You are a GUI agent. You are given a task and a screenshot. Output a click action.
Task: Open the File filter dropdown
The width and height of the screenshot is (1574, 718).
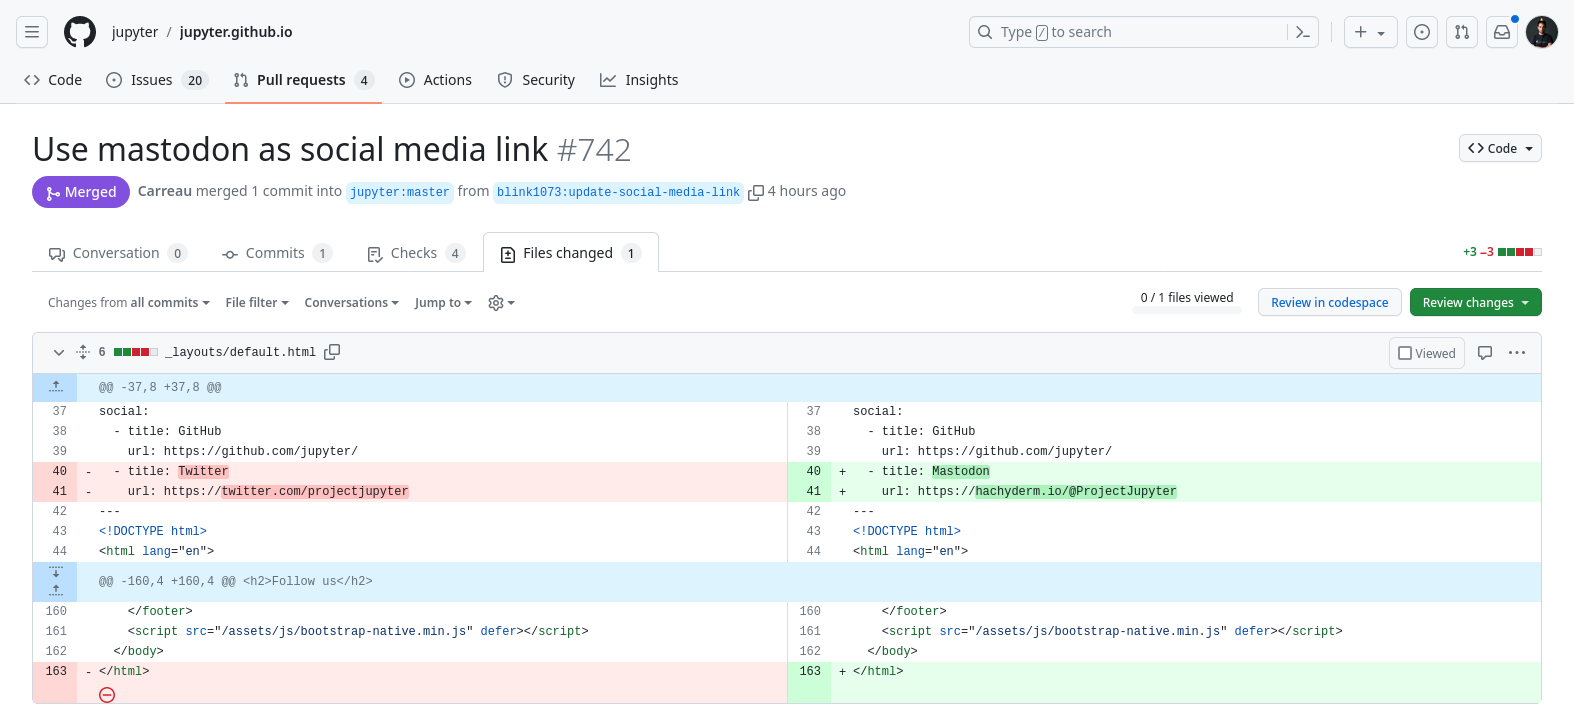pyautogui.click(x=257, y=303)
